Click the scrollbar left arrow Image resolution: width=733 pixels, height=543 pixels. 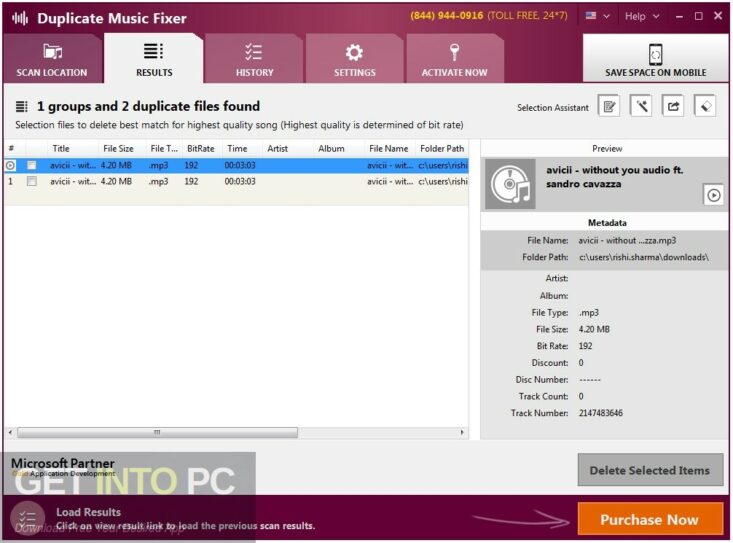click(10, 432)
